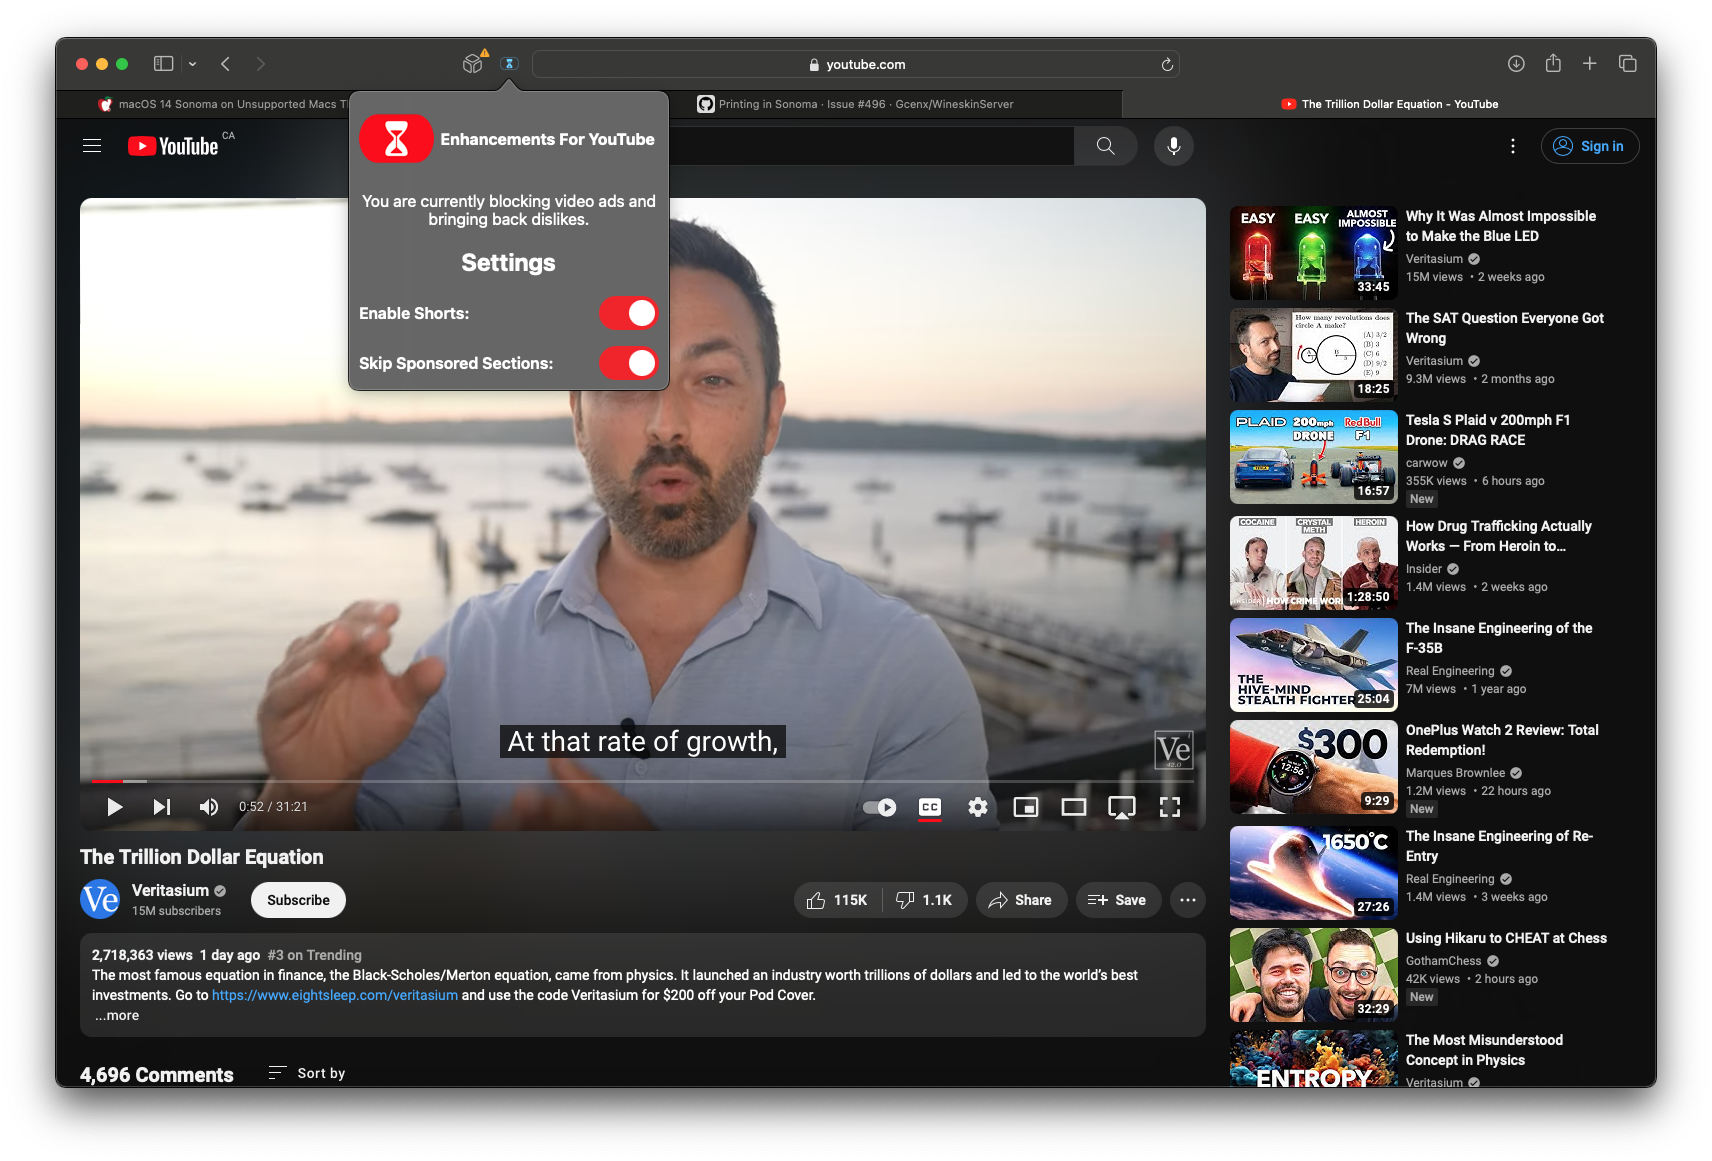
Task: Open the comments Sort by menu
Action: (x=307, y=1073)
